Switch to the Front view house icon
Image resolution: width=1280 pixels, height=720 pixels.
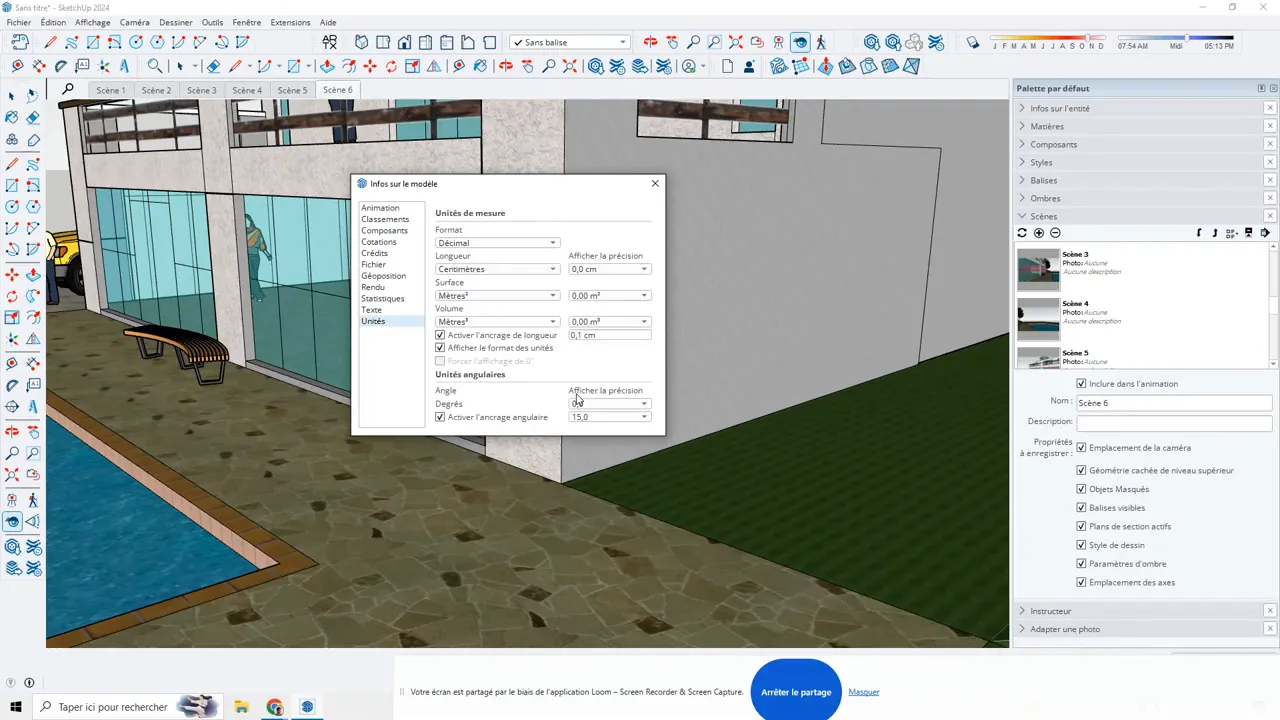(x=404, y=42)
